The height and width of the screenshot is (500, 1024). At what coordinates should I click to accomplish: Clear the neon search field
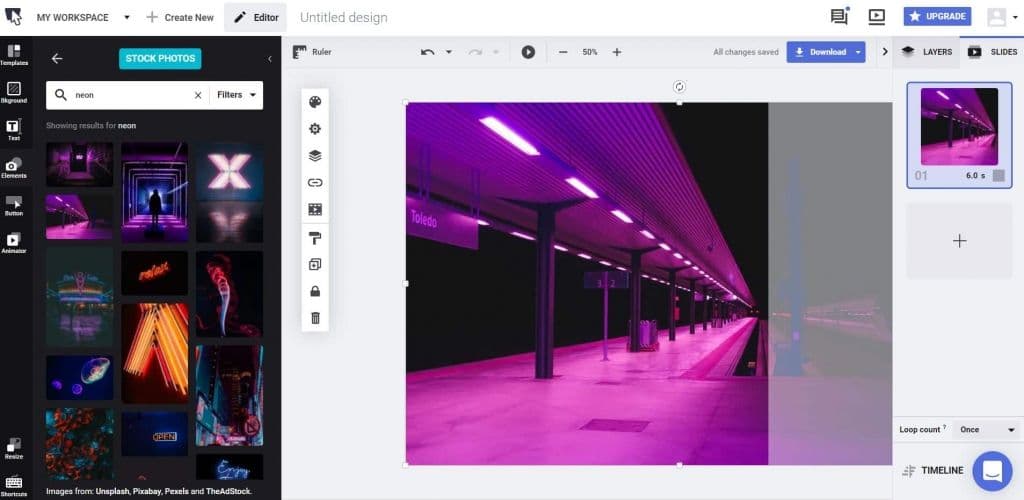(197, 95)
